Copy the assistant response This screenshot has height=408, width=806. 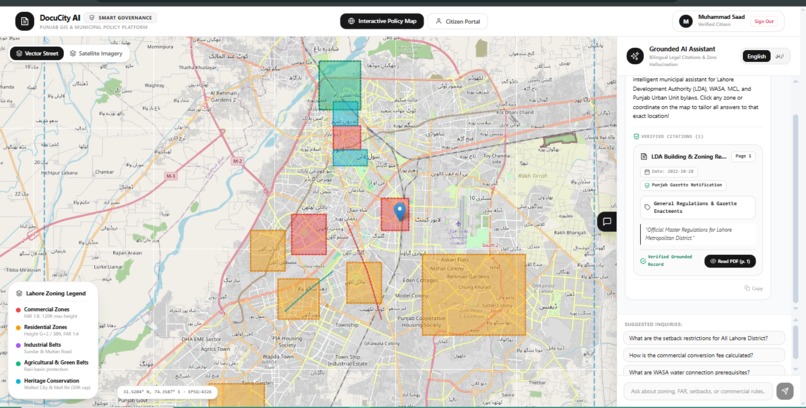pos(754,288)
